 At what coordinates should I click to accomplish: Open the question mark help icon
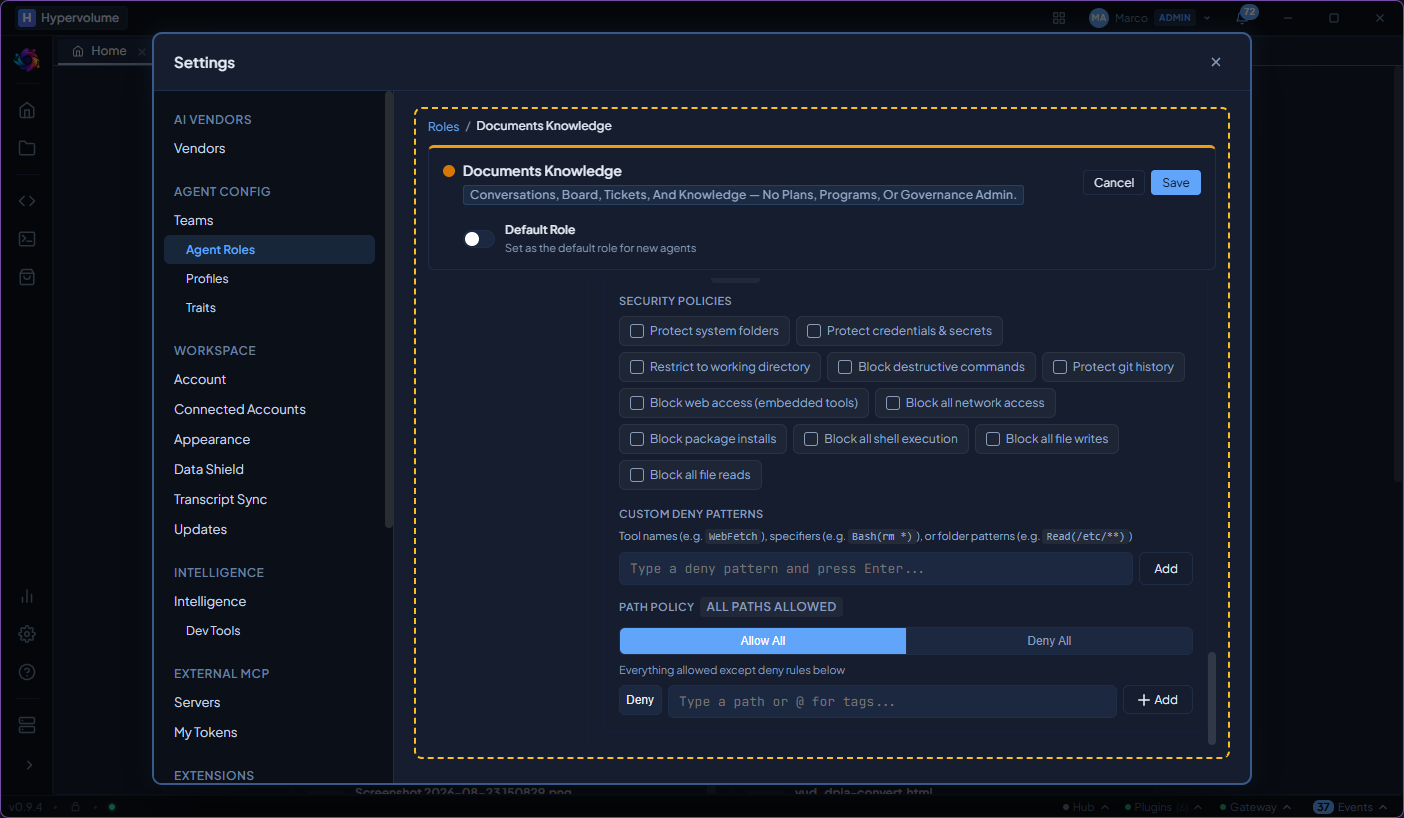click(27, 672)
